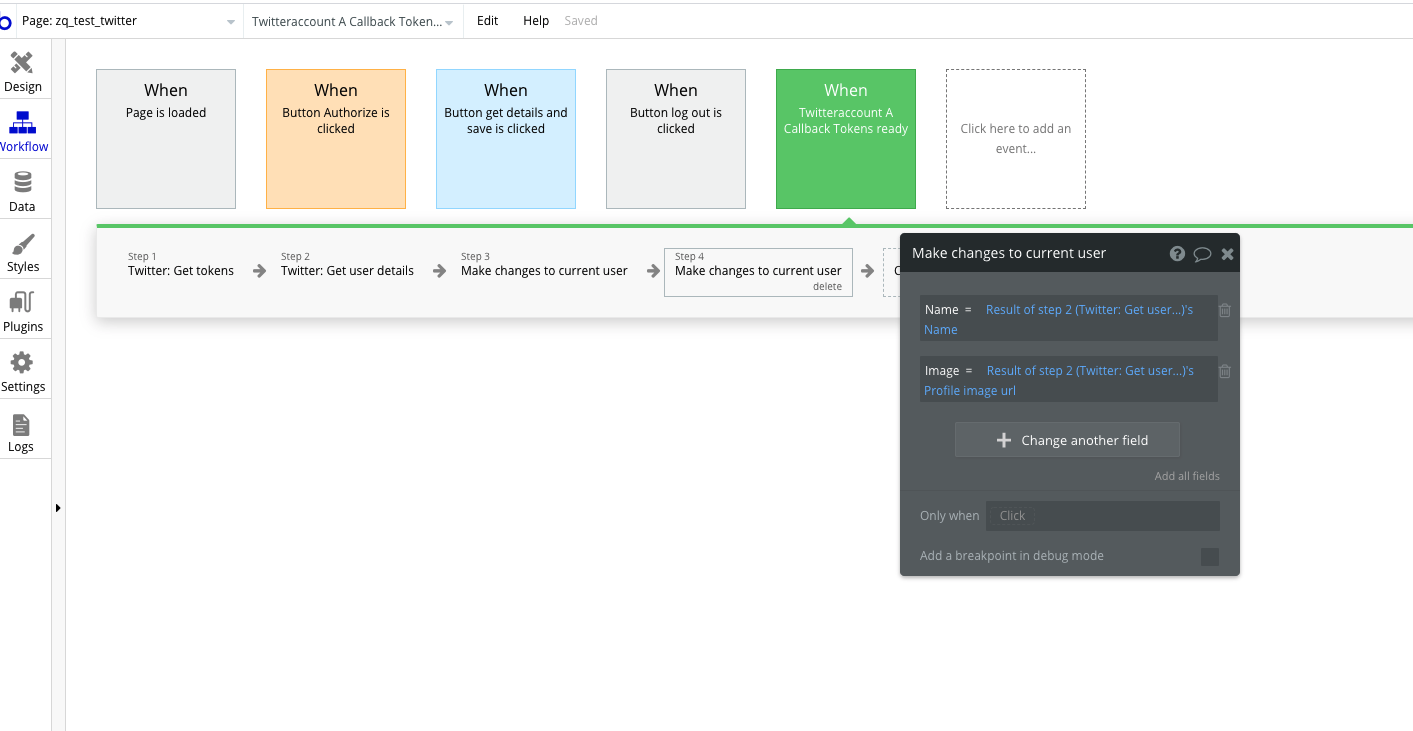Select Step 4 Make changes to current user
Image resolution: width=1413 pixels, height=731 pixels.
(x=758, y=271)
